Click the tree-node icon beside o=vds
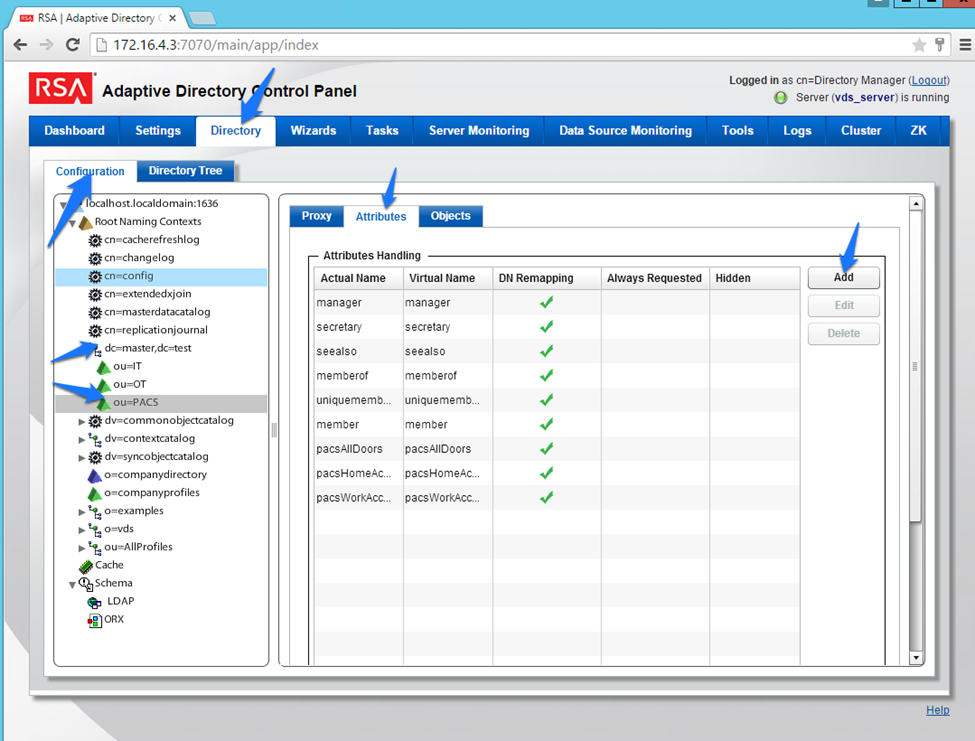The image size is (975, 741). click(95, 529)
